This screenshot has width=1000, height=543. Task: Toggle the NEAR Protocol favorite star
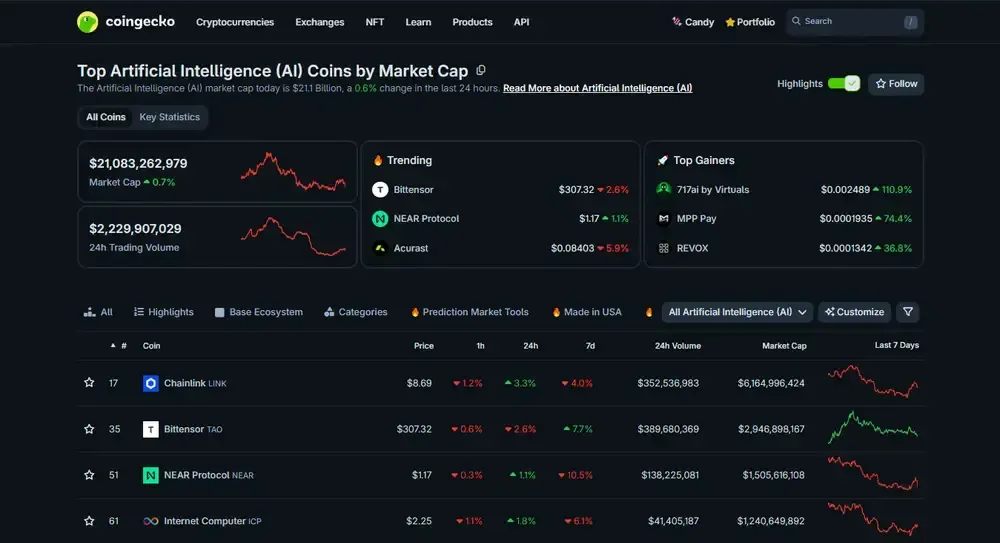tap(89, 475)
